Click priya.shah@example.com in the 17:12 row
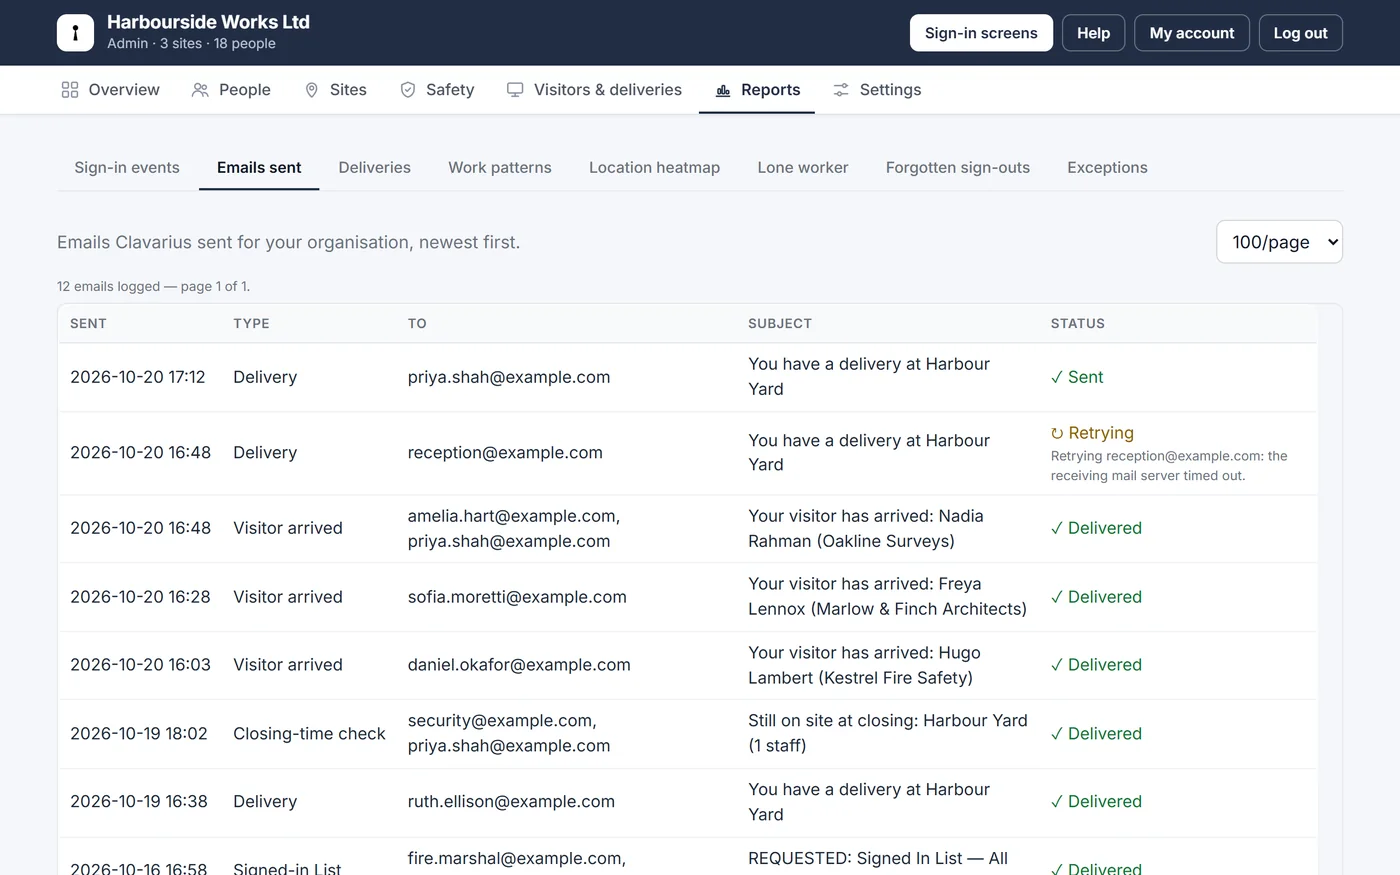This screenshot has height=875, width=1400. (x=509, y=377)
